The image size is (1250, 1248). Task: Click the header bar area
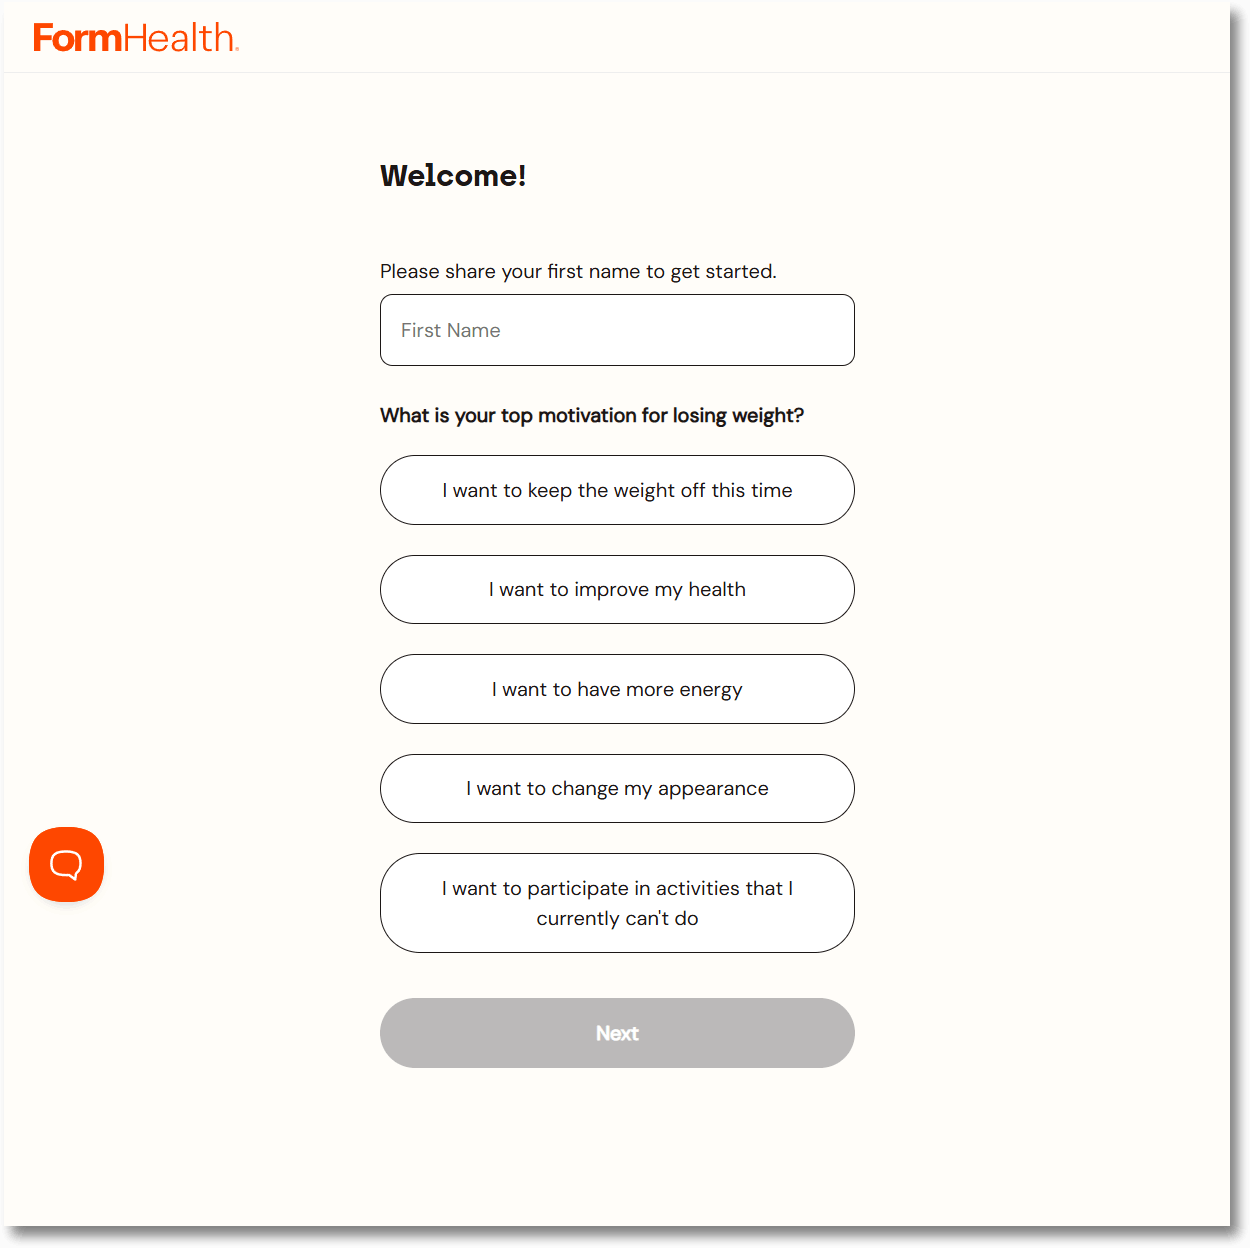pyautogui.click(x=625, y=37)
